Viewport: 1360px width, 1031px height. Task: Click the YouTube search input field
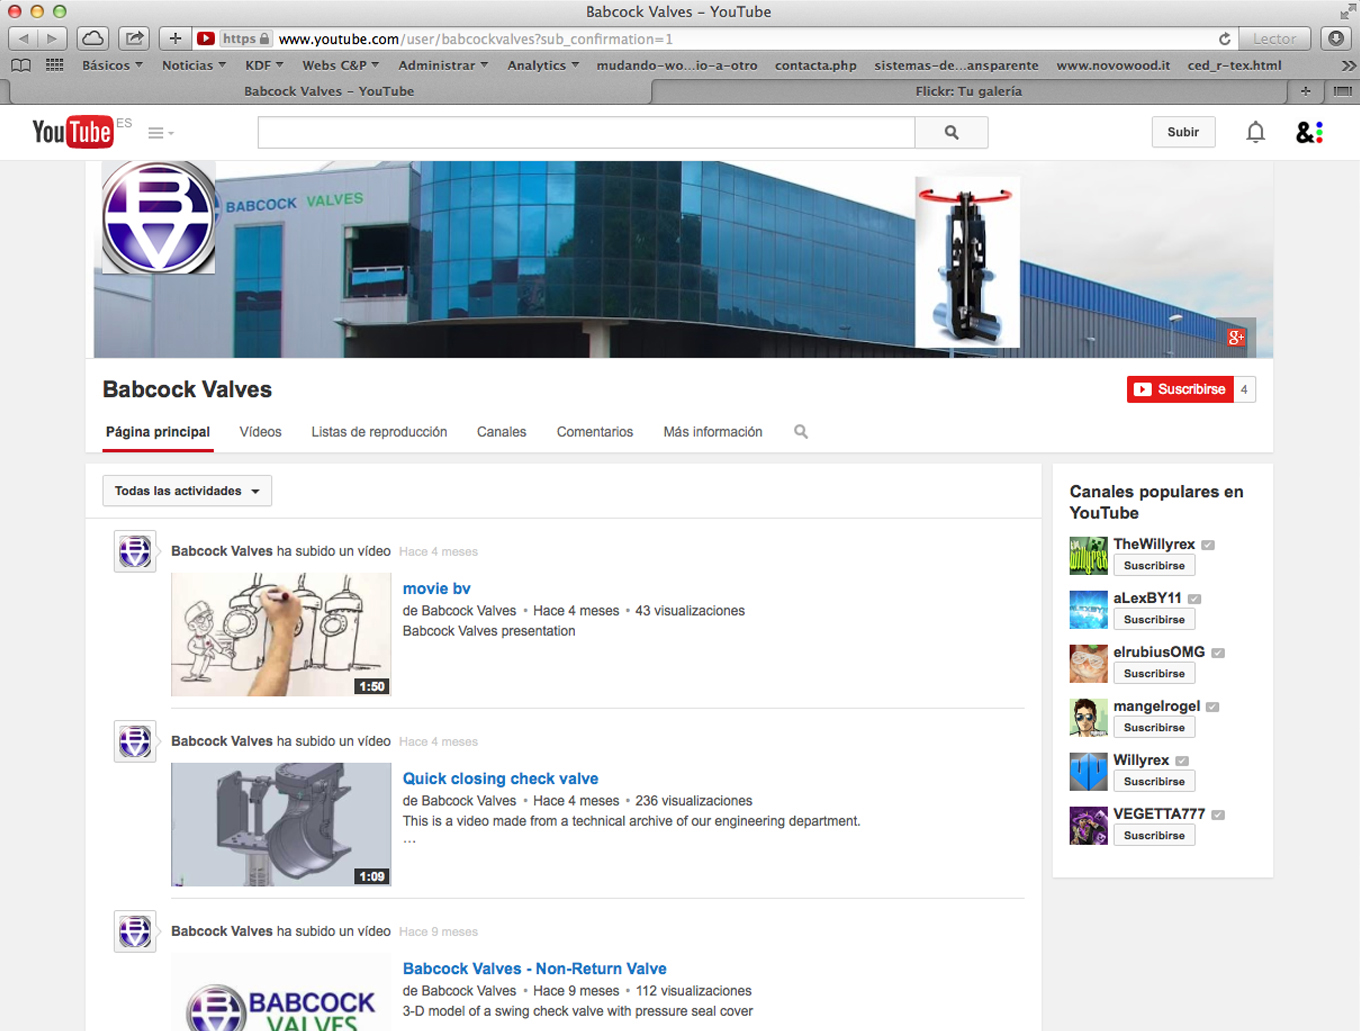click(586, 132)
